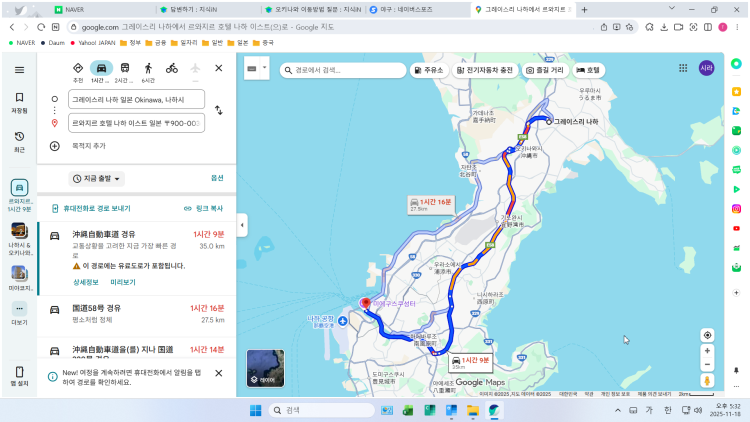
Task: Expand the '더보기' sidebar item
Action: tap(19, 311)
